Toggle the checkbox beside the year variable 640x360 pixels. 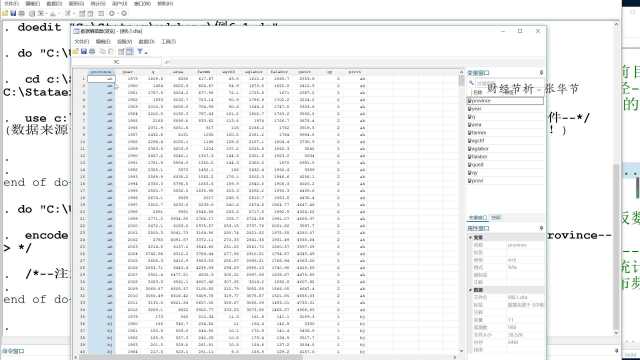470,109
